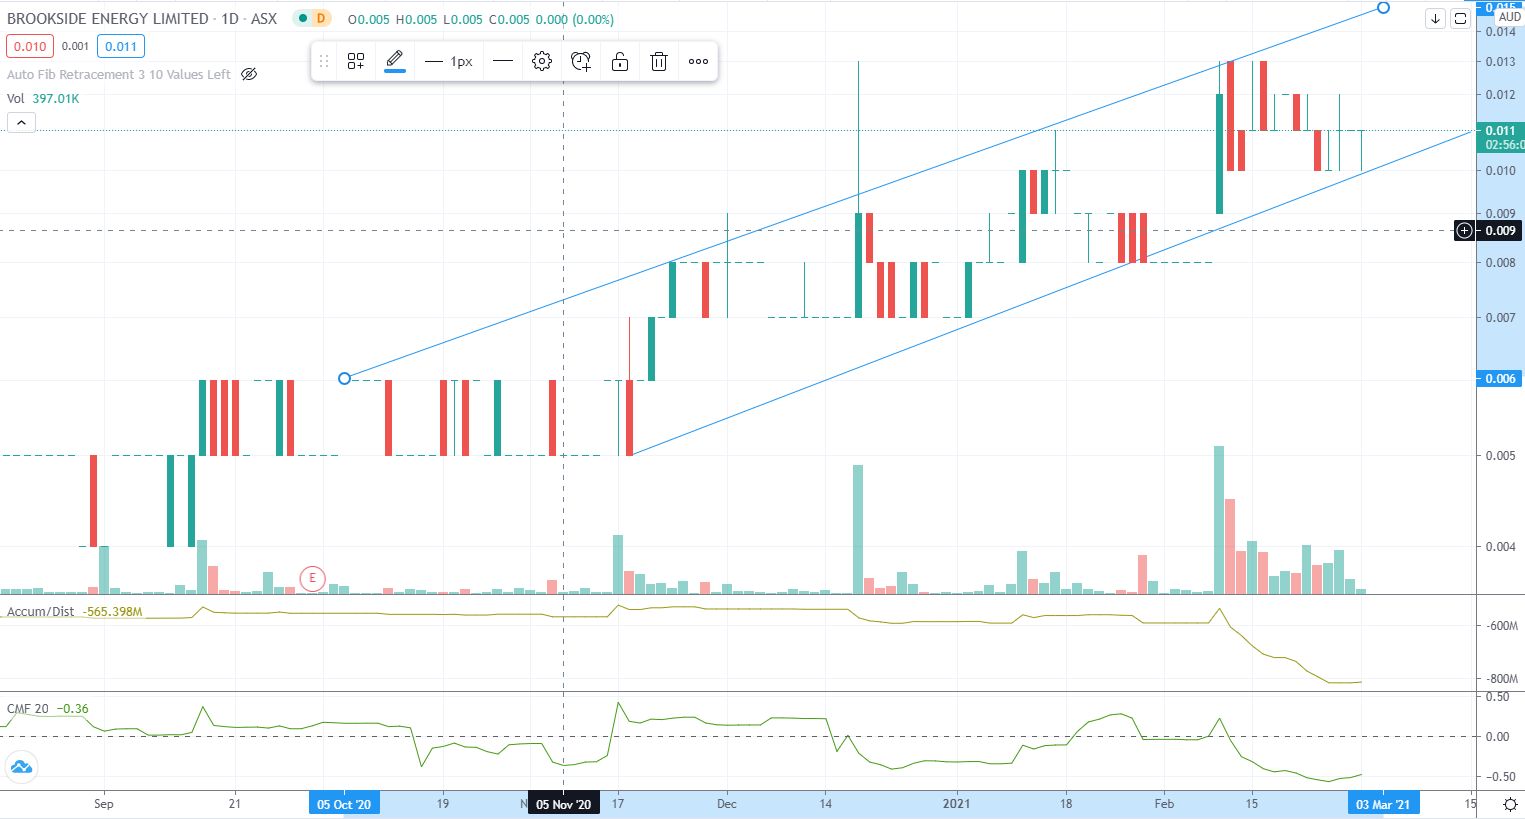Viewport: 1525px width, 819px height.
Task: Collapse the indicator legend chevron
Action: tap(21, 123)
